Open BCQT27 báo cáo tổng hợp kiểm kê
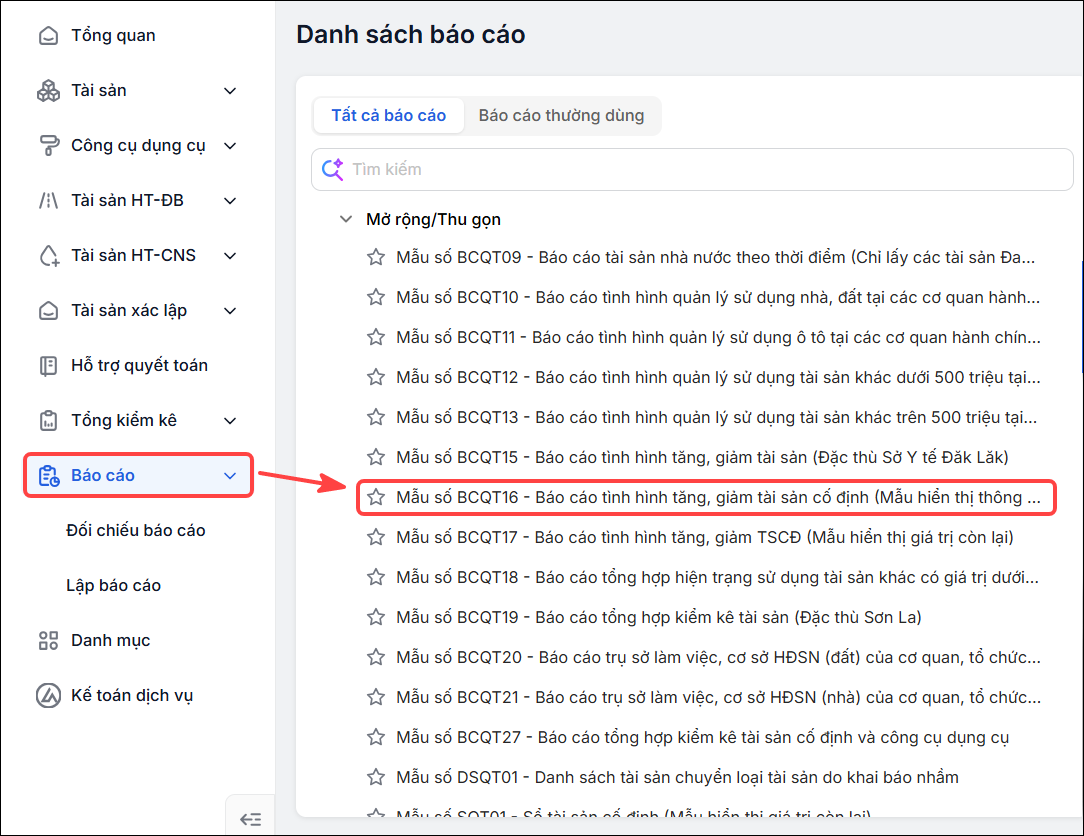This screenshot has width=1084, height=836. (702, 737)
